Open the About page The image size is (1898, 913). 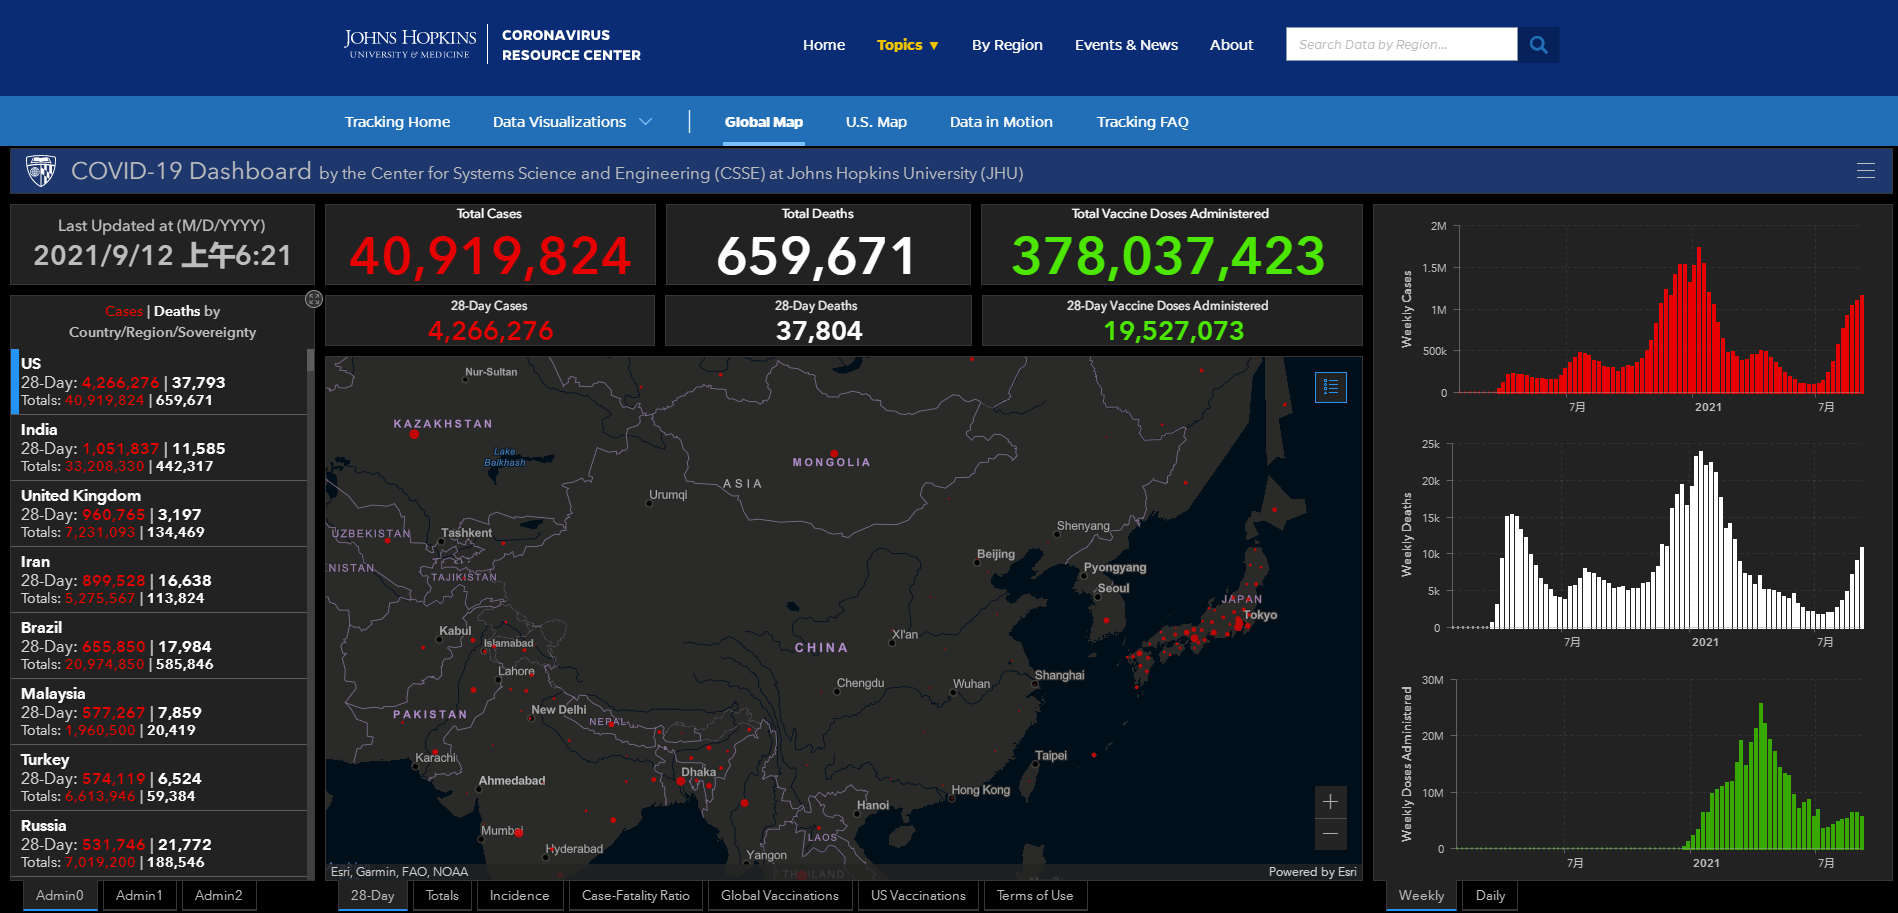tap(1231, 45)
